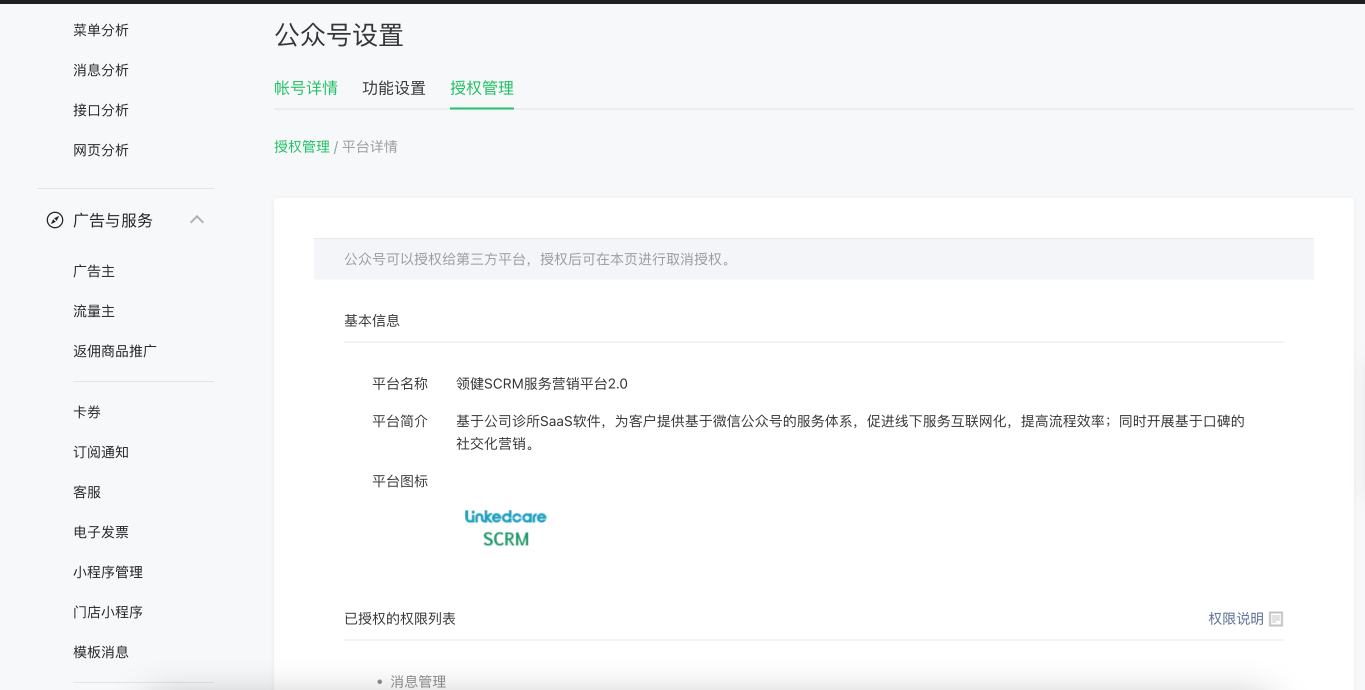Image resolution: width=1365 pixels, height=690 pixels.
Task: Open 返佣商品推广 menu item
Action: click(115, 351)
